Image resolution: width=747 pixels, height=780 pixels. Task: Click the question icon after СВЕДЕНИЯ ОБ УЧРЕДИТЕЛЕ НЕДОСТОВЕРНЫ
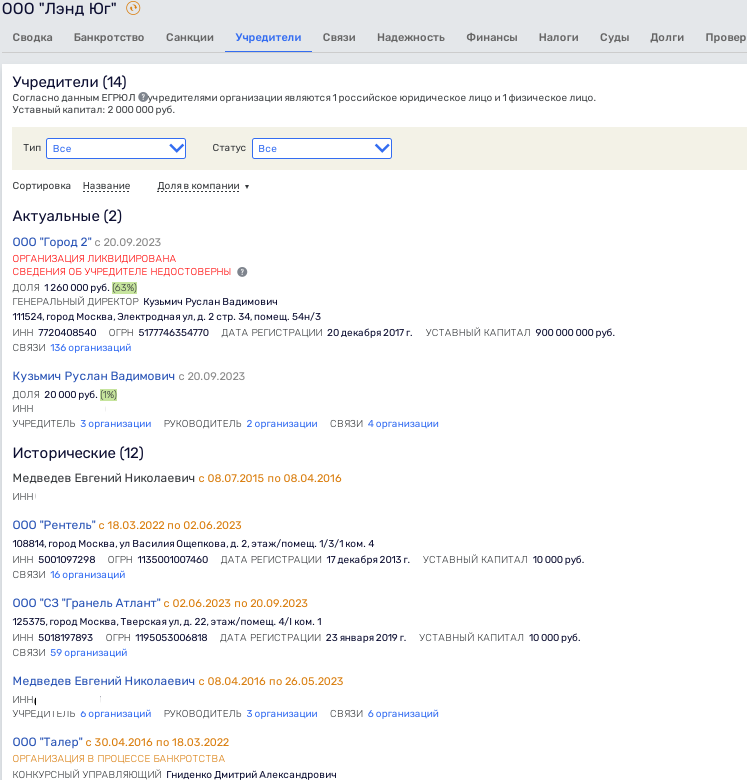(x=242, y=272)
